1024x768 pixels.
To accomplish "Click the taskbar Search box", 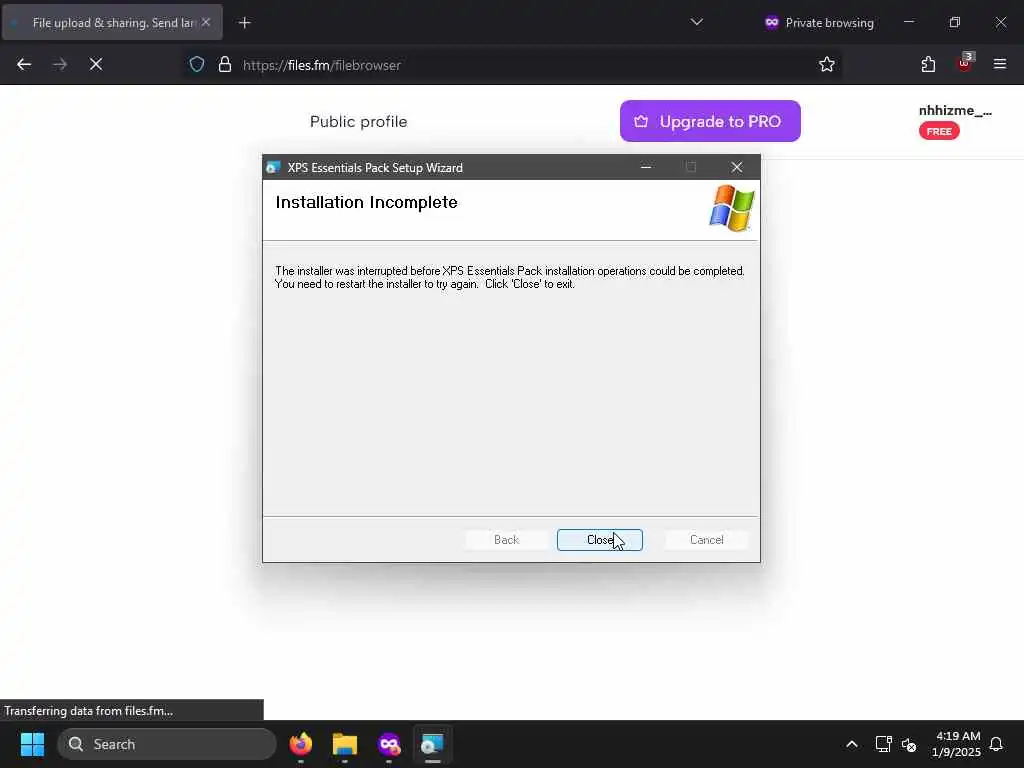I will coord(167,744).
